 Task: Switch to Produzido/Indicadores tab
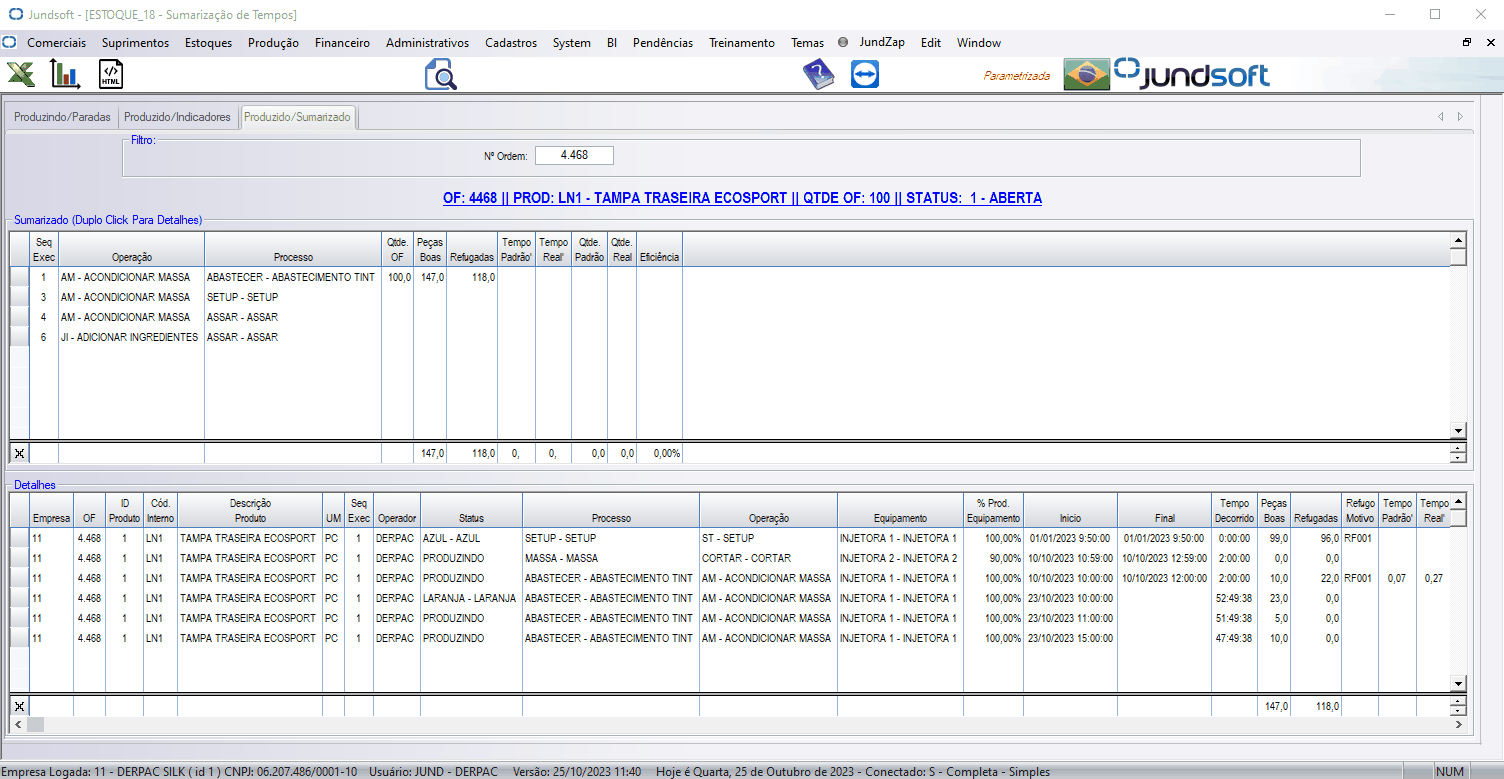coord(178,117)
